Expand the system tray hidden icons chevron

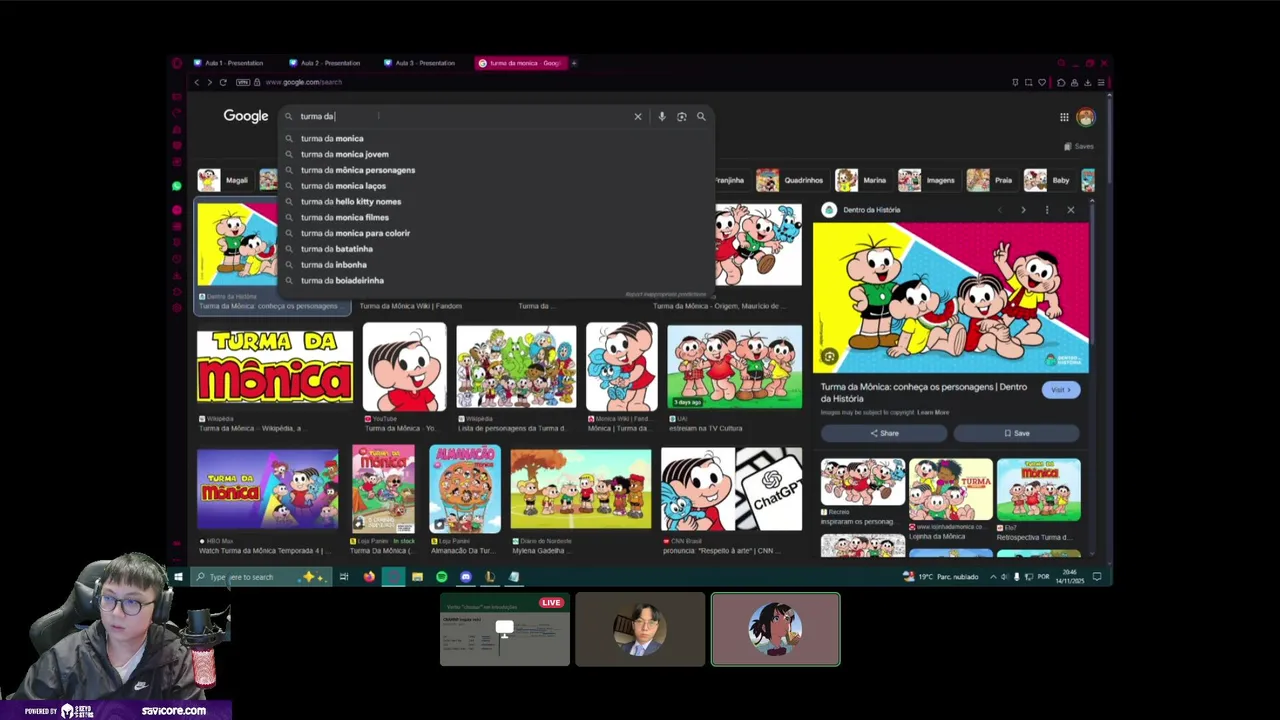tap(993, 577)
